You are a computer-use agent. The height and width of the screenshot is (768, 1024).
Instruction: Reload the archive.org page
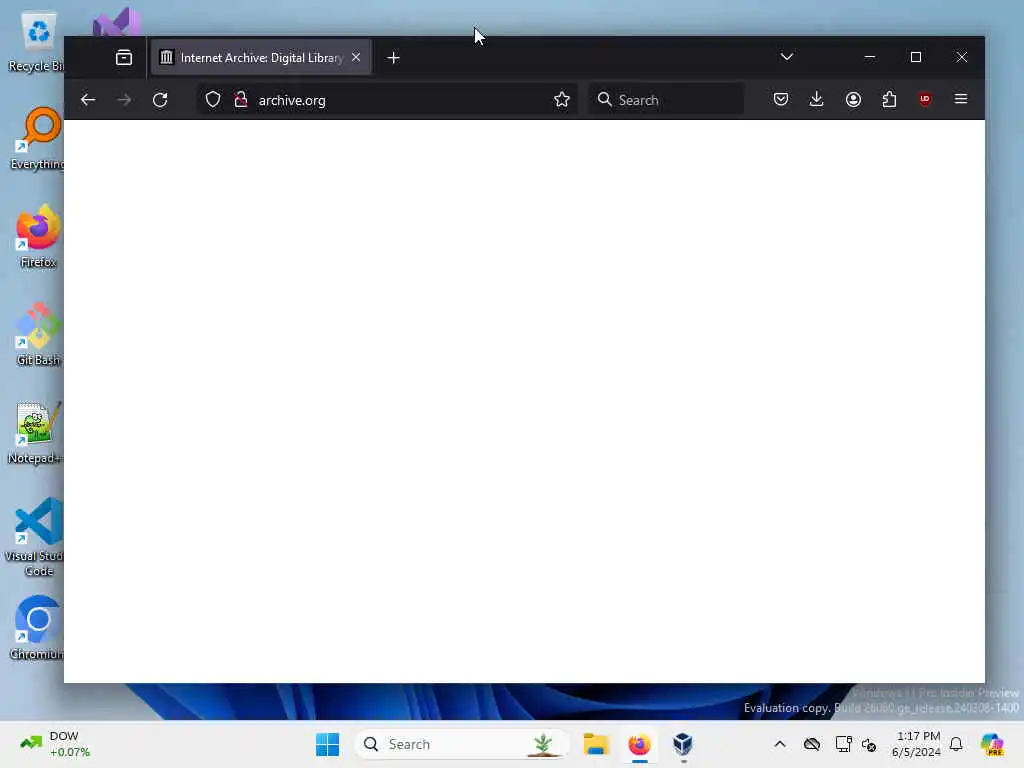[x=160, y=100]
